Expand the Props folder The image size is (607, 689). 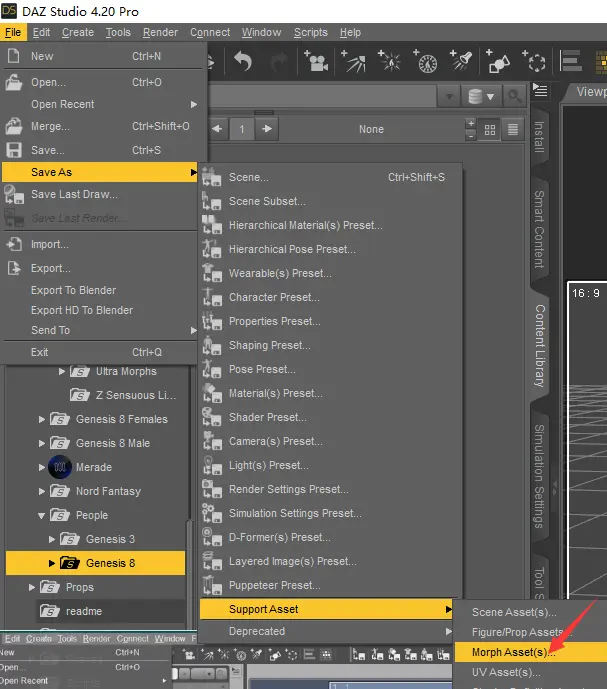(31, 587)
